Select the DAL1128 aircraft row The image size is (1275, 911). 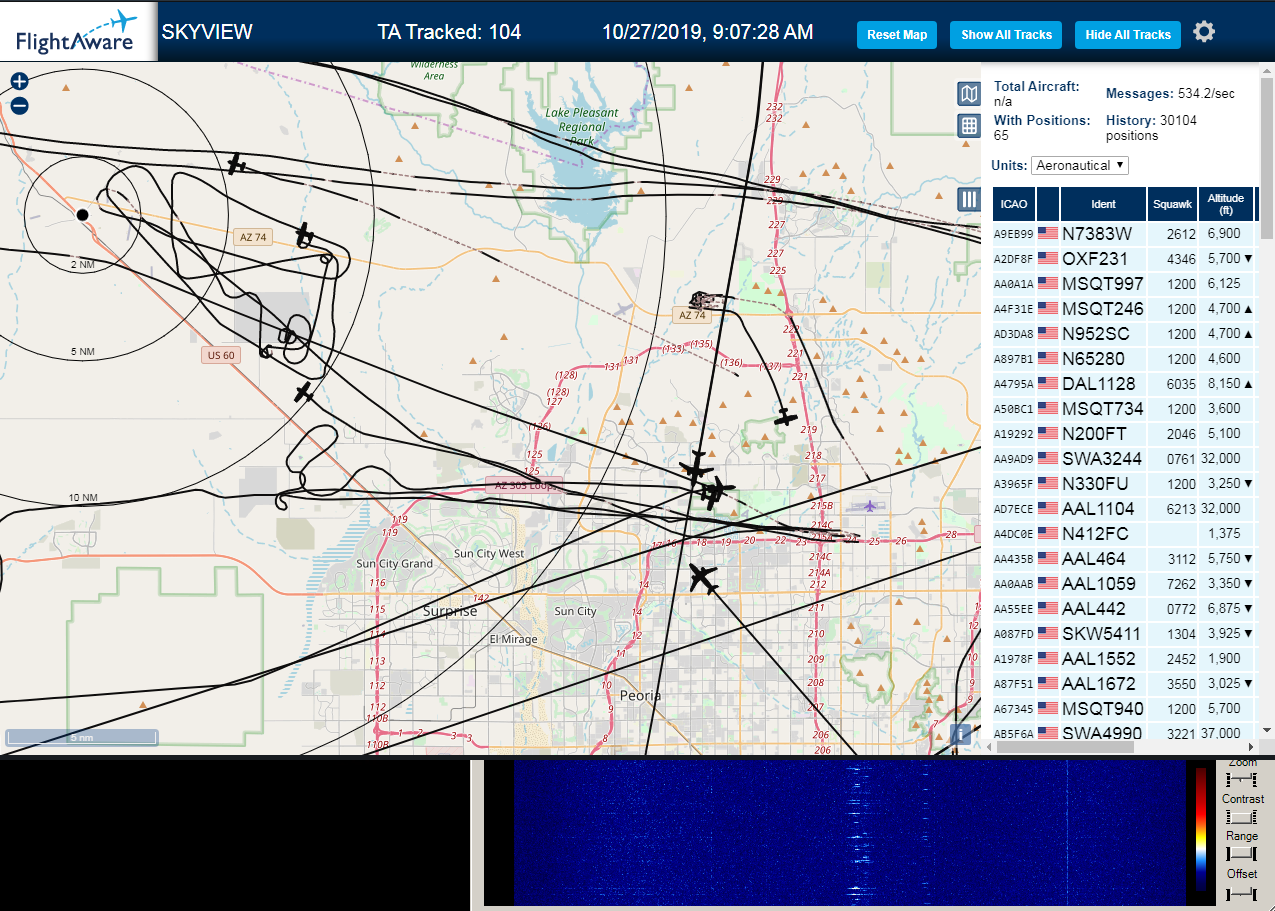1126,384
